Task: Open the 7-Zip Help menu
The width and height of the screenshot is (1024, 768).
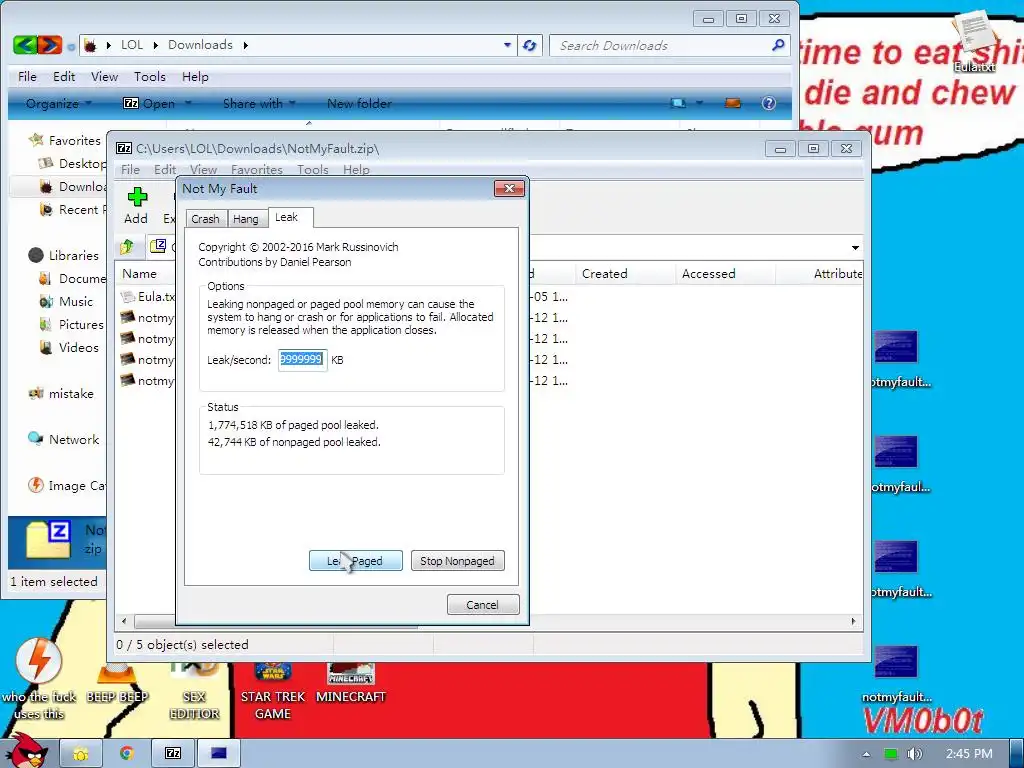Action: [x=356, y=170]
